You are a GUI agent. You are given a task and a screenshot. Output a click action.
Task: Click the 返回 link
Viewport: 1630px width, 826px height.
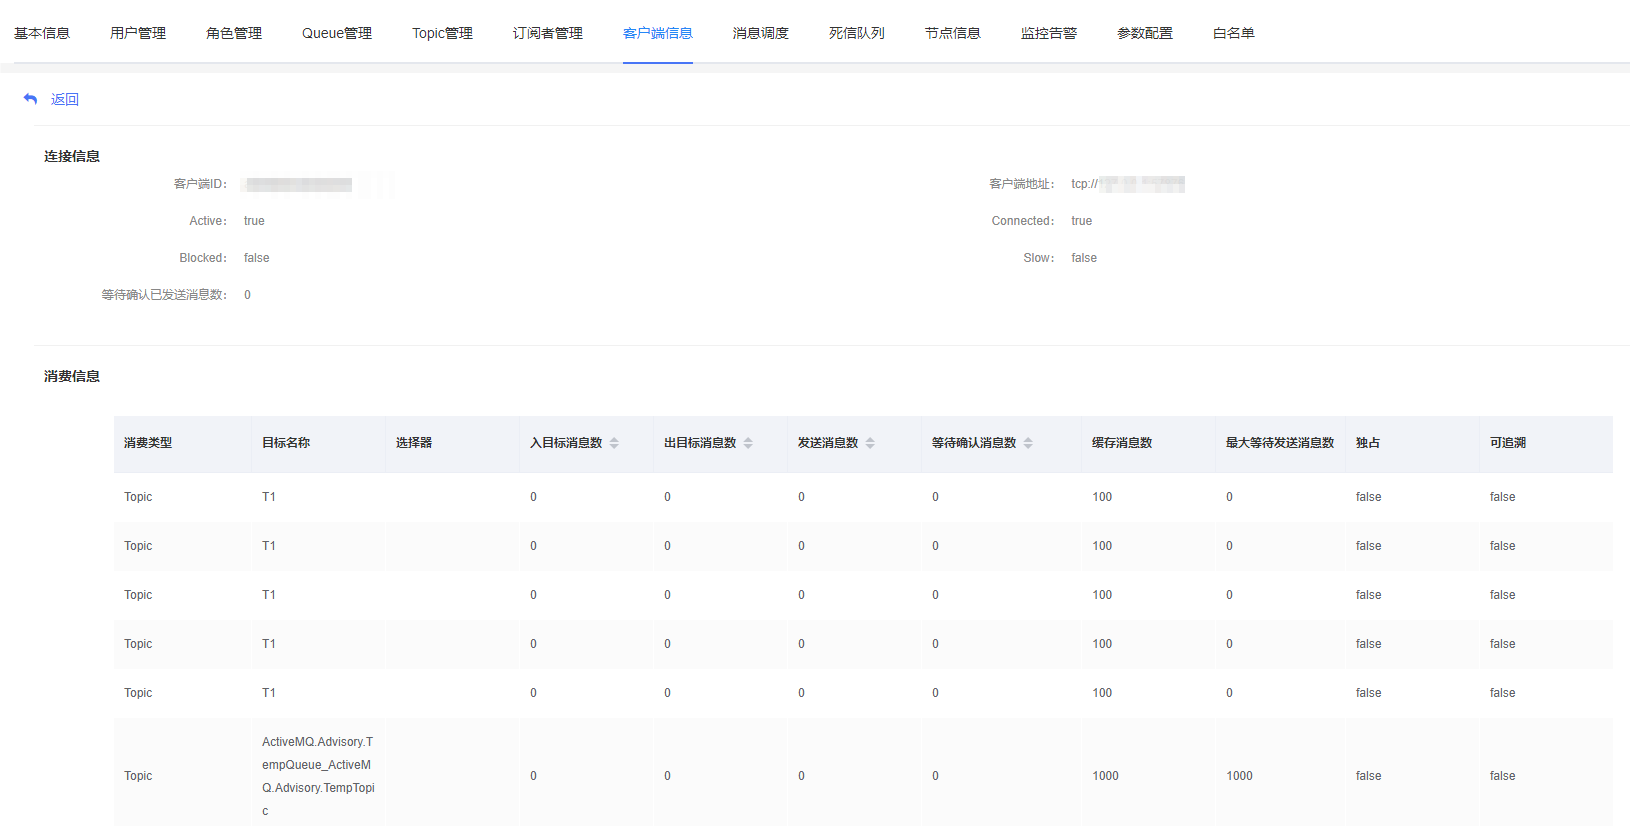pos(65,99)
